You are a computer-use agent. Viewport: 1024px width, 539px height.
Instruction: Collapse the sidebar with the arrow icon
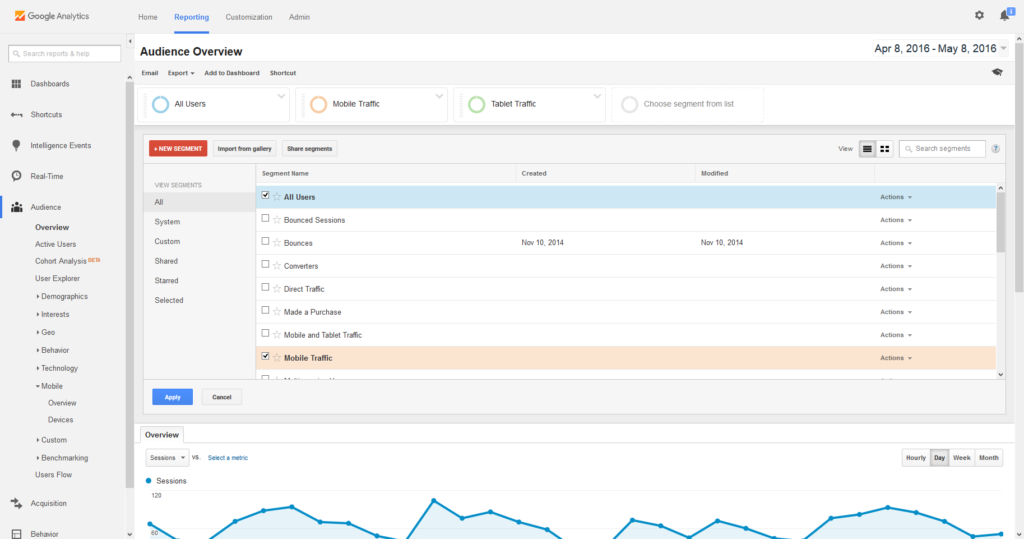click(x=130, y=41)
